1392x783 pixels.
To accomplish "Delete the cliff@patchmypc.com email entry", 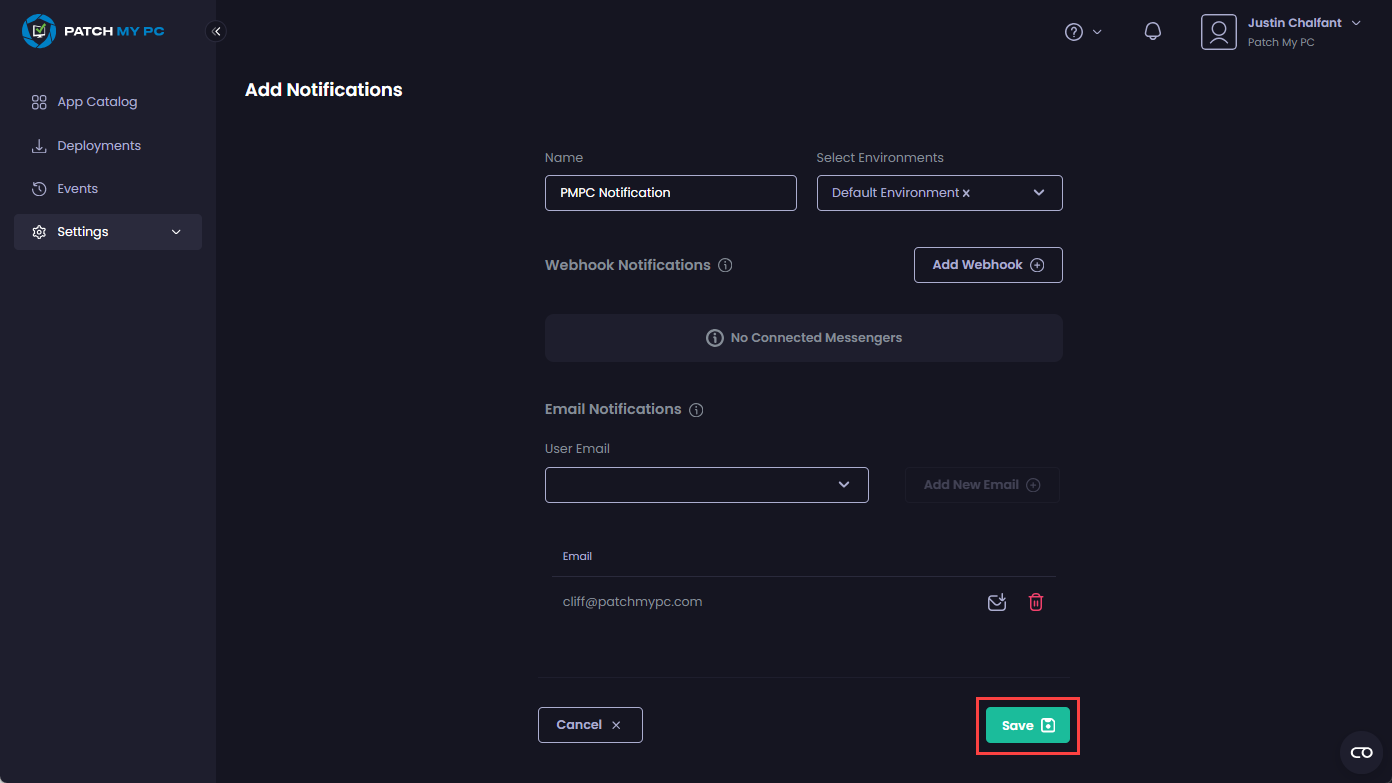I will (1036, 602).
